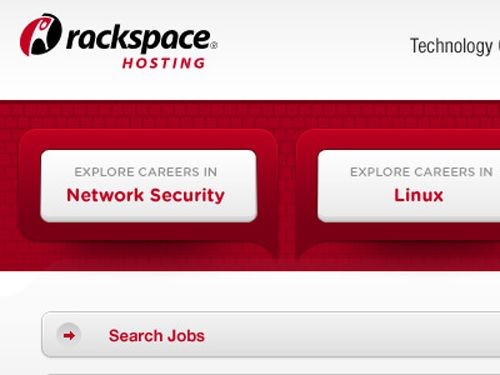Click the registered trademark symbol after rackspace
Viewport: 500px width, 375px height.
[x=214, y=45]
